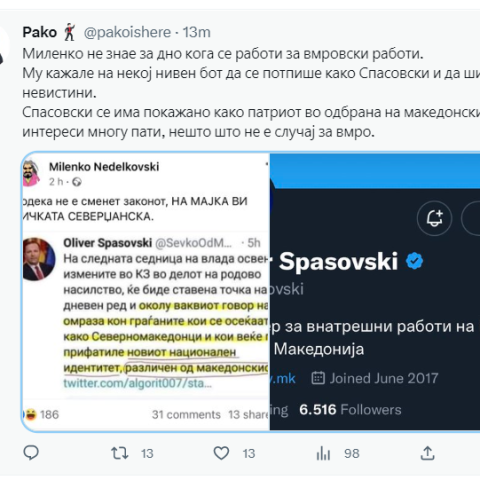
Task: Click the notification bell icon on Spasovski's profile
Action: pyautogui.click(x=434, y=218)
